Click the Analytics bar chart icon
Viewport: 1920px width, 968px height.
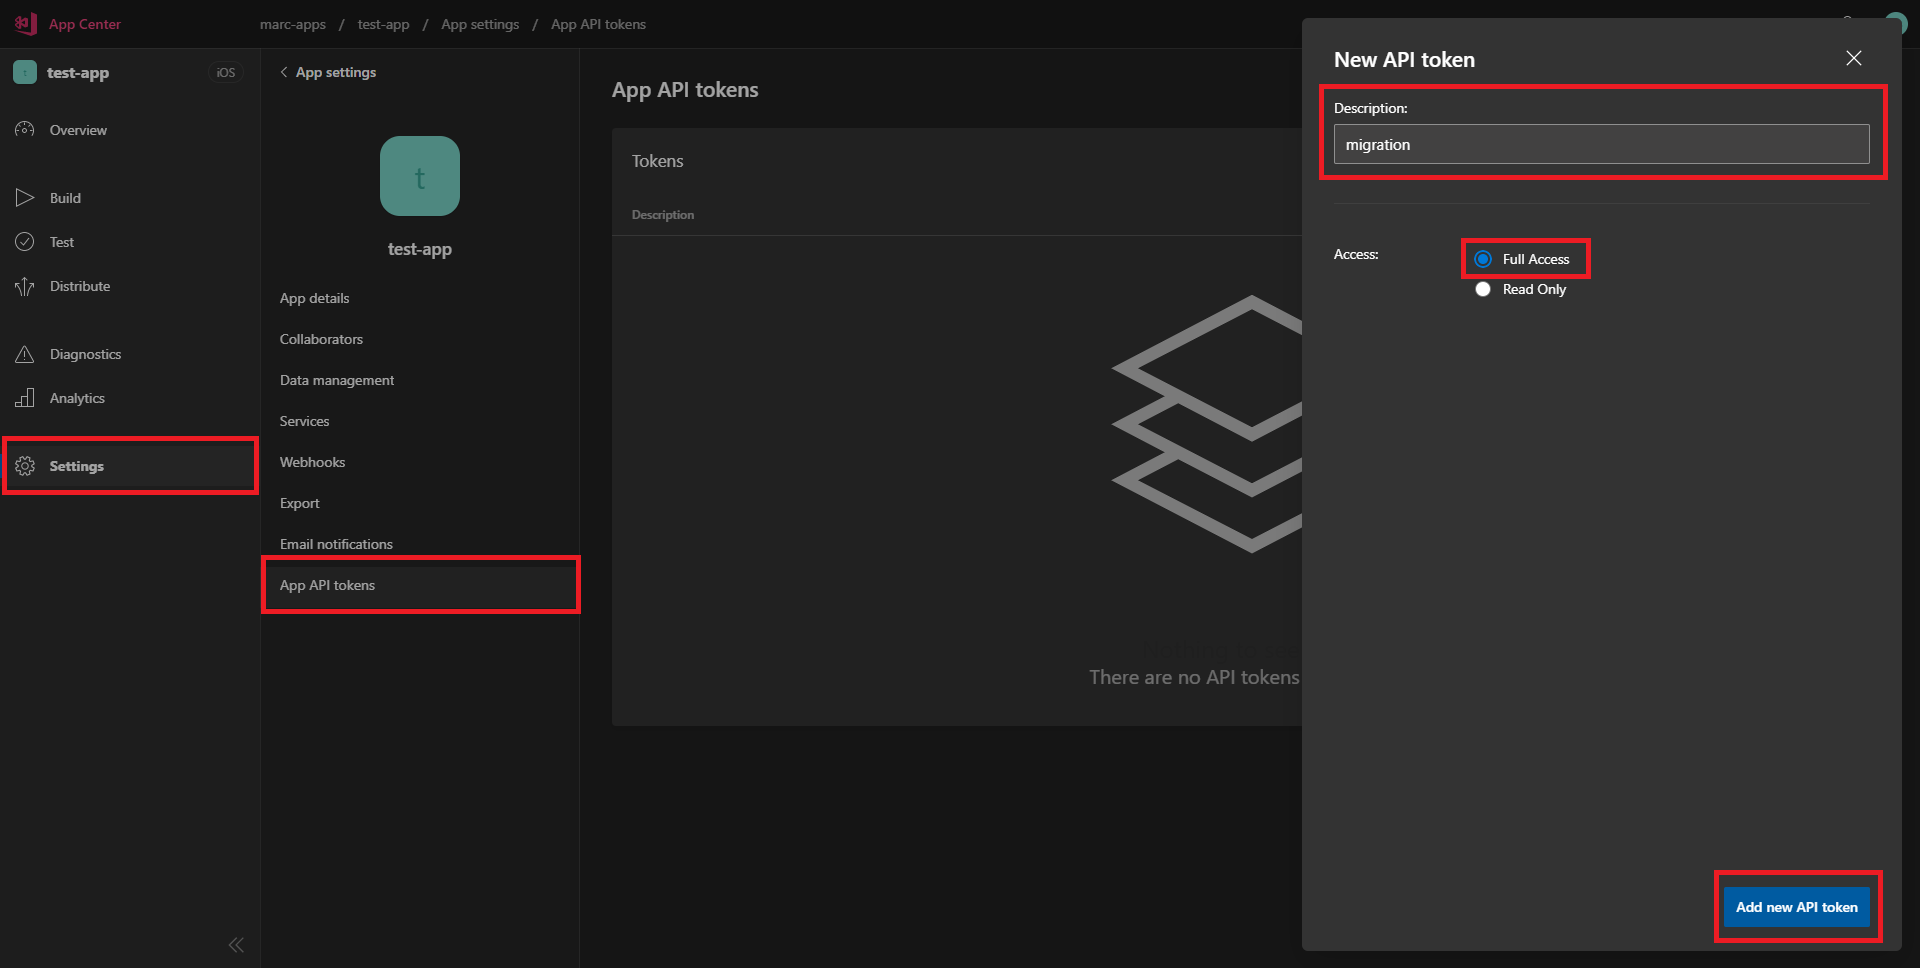25,398
